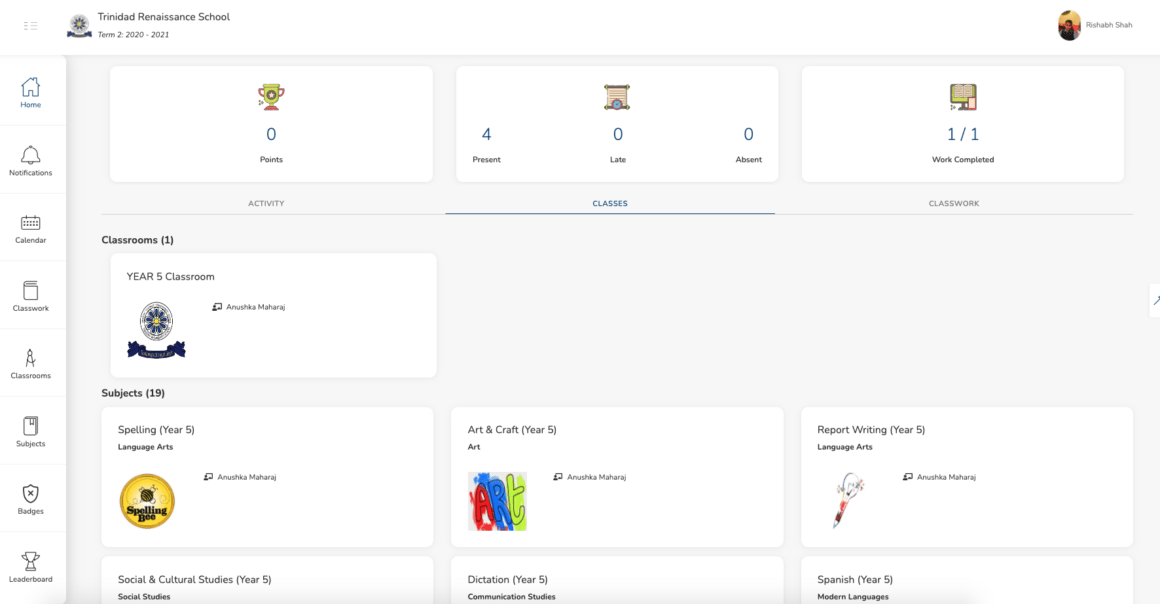Open the Work Completed stats card
Image resolution: width=1160 pixels, height=604 pixels.
click(962, 124)
